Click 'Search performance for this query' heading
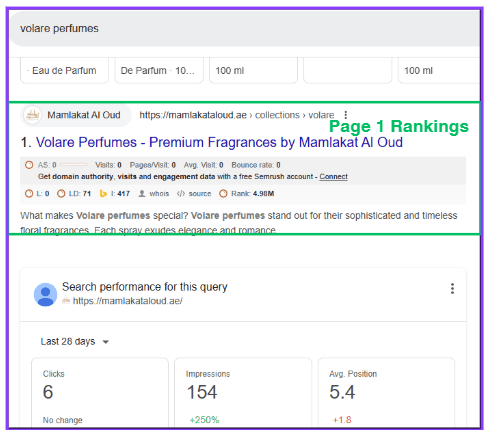The width and height of the screenshot is (492, 430). click(x=145, y=287)
